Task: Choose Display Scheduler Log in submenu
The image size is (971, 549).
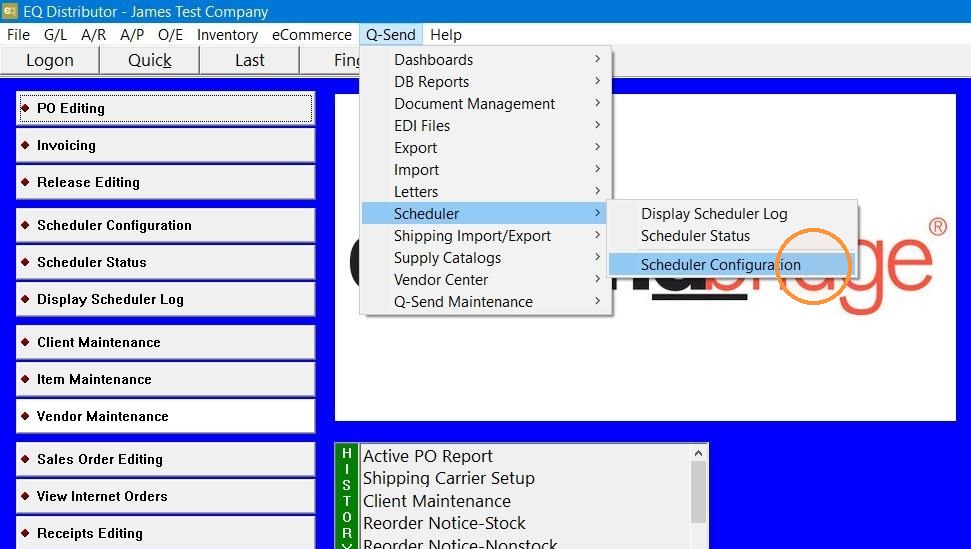Action: [x=732, y=214]
